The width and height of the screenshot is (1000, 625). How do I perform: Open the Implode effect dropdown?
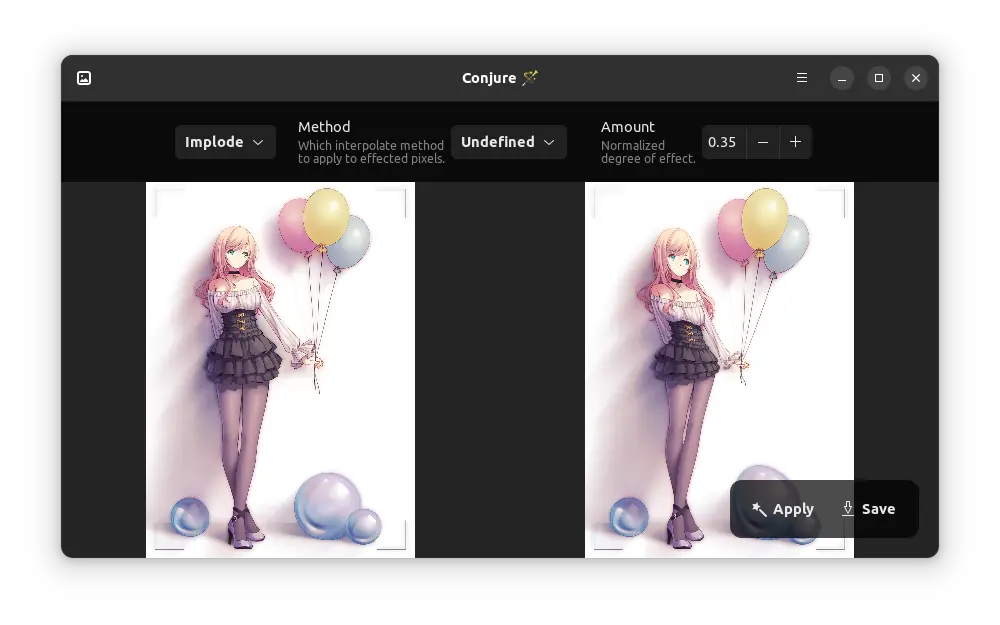point(225,142)
